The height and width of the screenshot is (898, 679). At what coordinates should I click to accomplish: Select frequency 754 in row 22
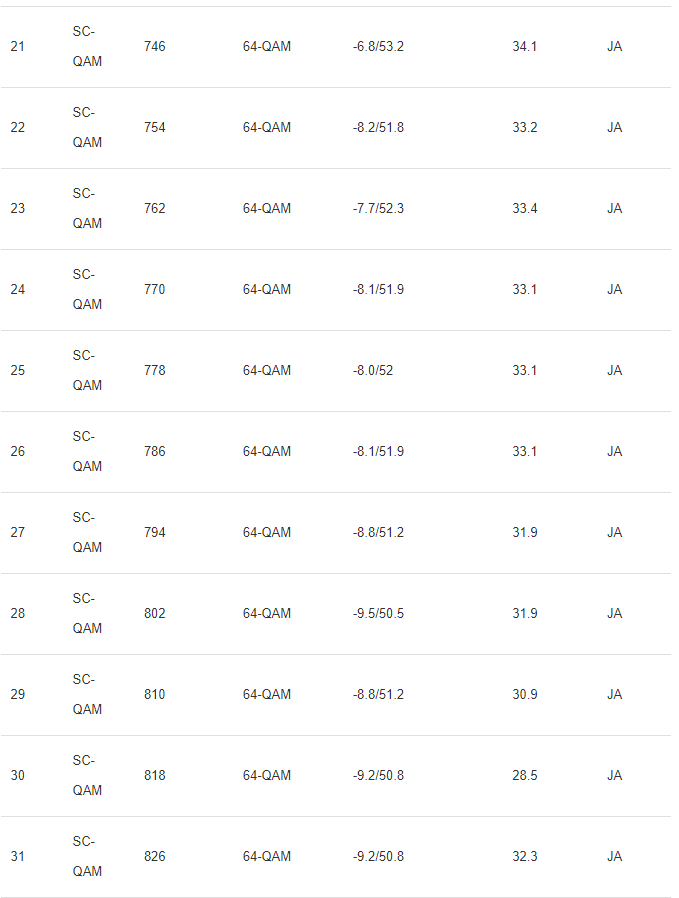click(155, 127)
